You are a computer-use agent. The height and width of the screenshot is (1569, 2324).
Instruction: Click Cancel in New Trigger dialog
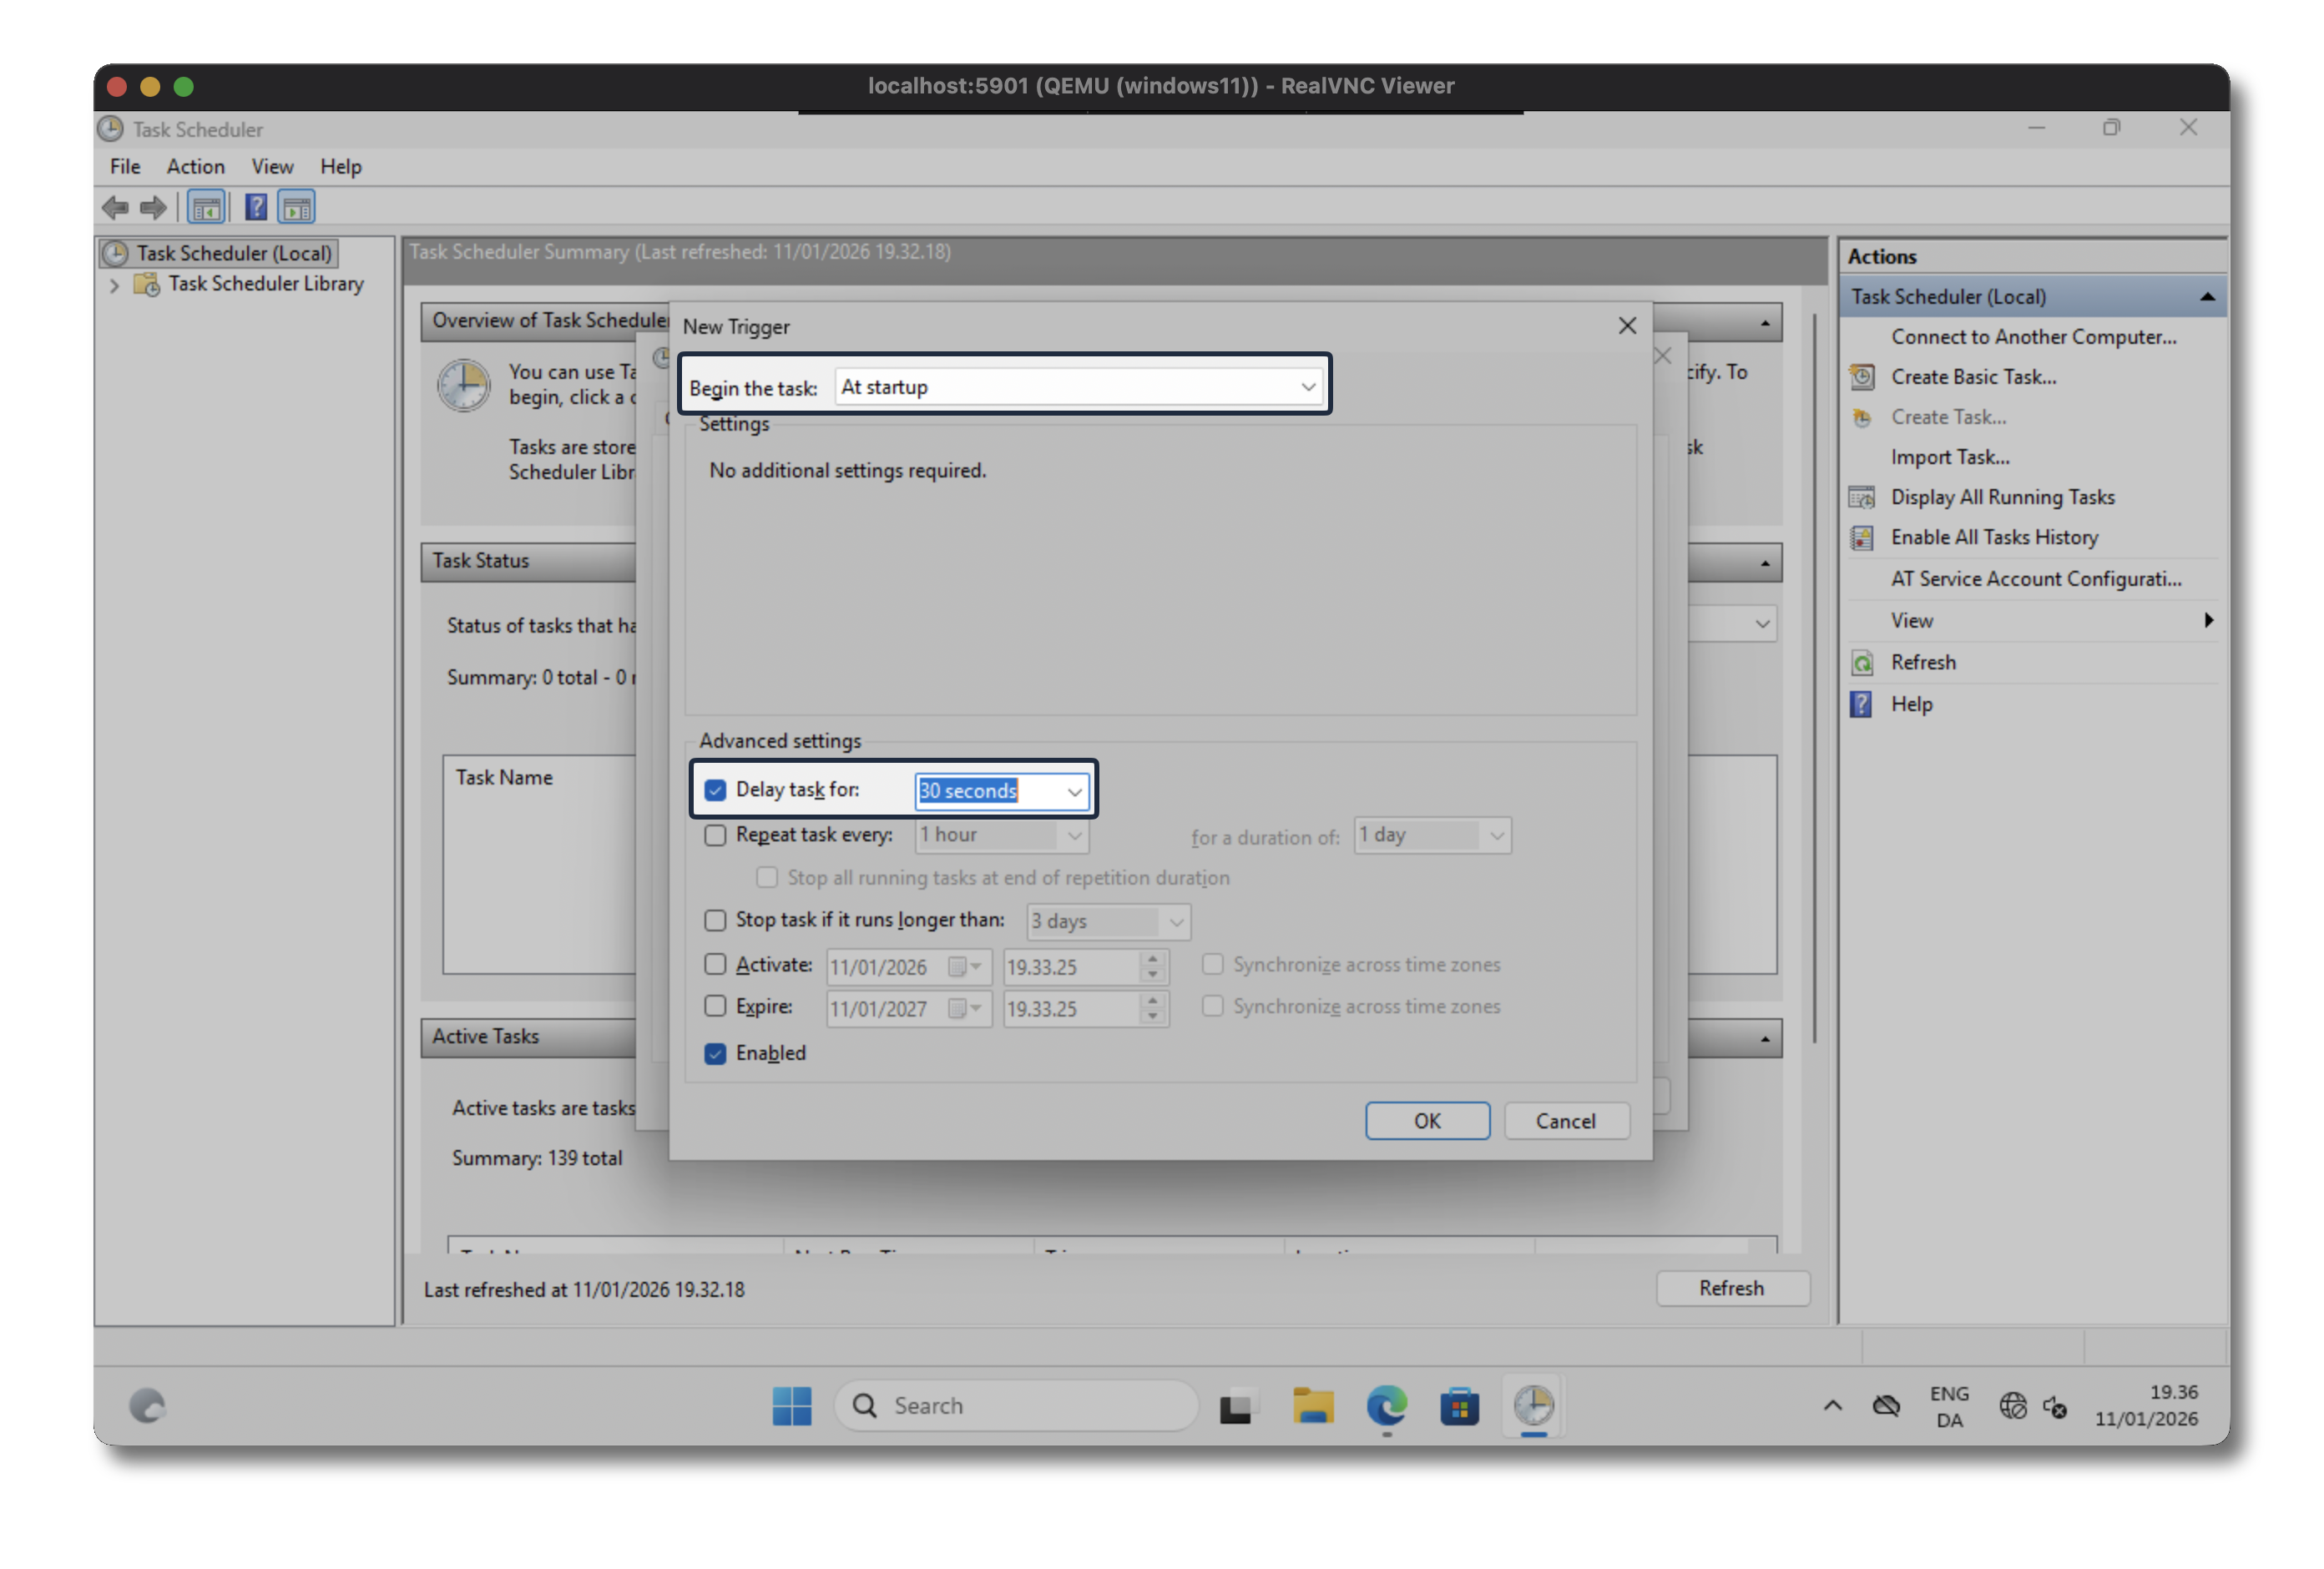(x=1565, y=1121)
